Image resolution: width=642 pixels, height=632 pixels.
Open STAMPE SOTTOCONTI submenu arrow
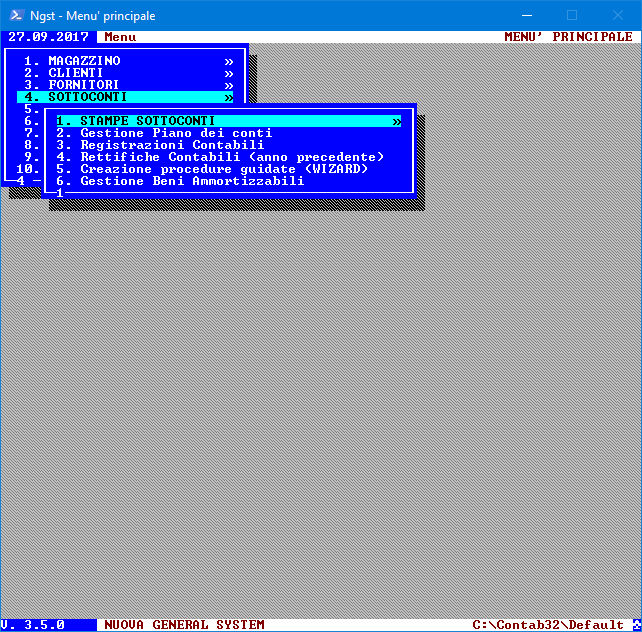point(397,121)
